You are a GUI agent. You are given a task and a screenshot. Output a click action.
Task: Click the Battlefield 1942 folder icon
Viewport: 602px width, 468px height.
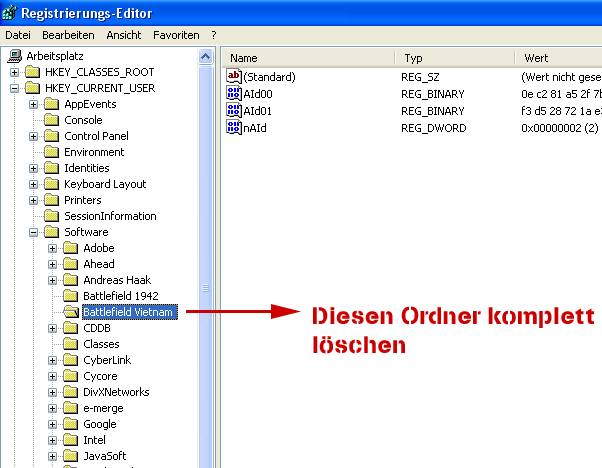tap(71, 296)
